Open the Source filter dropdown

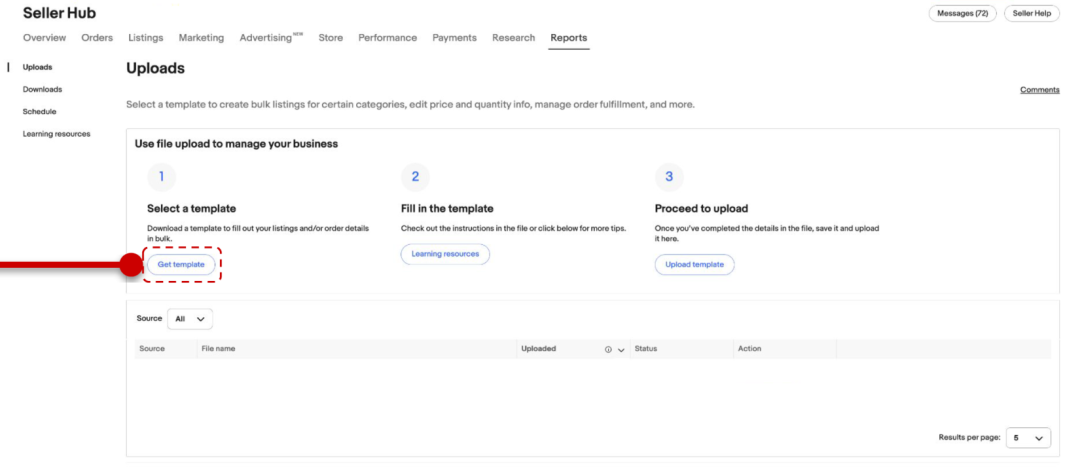coord(190,319)
